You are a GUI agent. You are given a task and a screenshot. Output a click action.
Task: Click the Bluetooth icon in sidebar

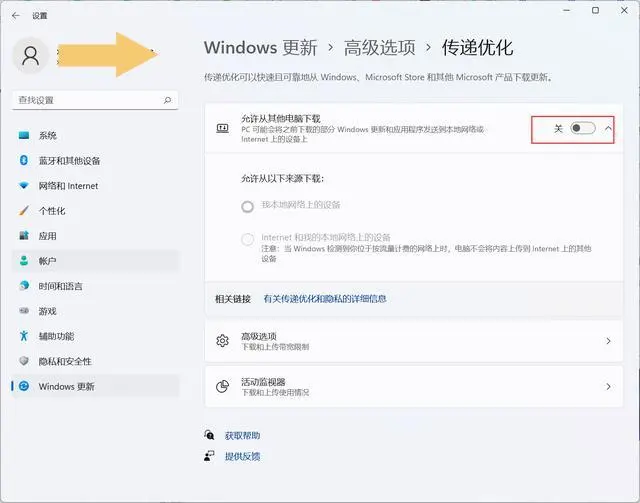point(24,160)
